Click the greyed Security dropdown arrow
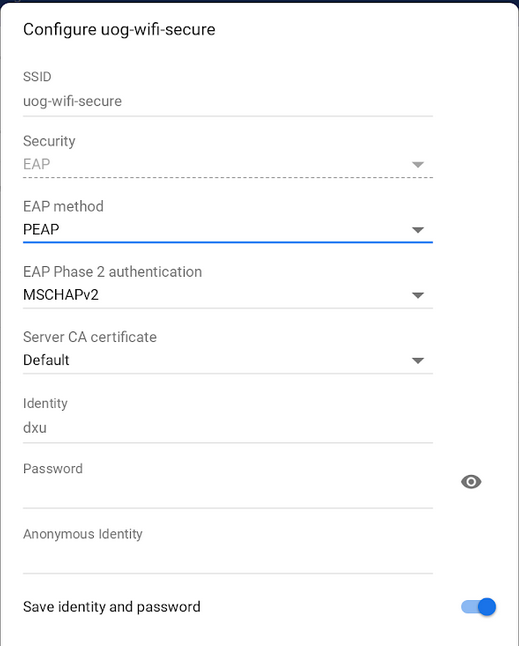Screen dimensions: 519x646 418,165
